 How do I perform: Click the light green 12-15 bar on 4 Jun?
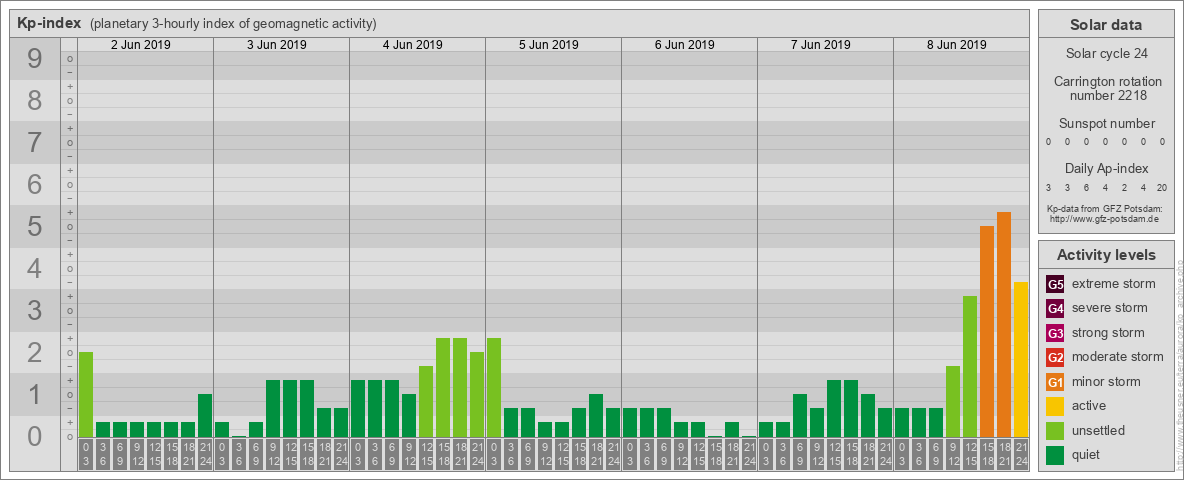tap(426, 402)
